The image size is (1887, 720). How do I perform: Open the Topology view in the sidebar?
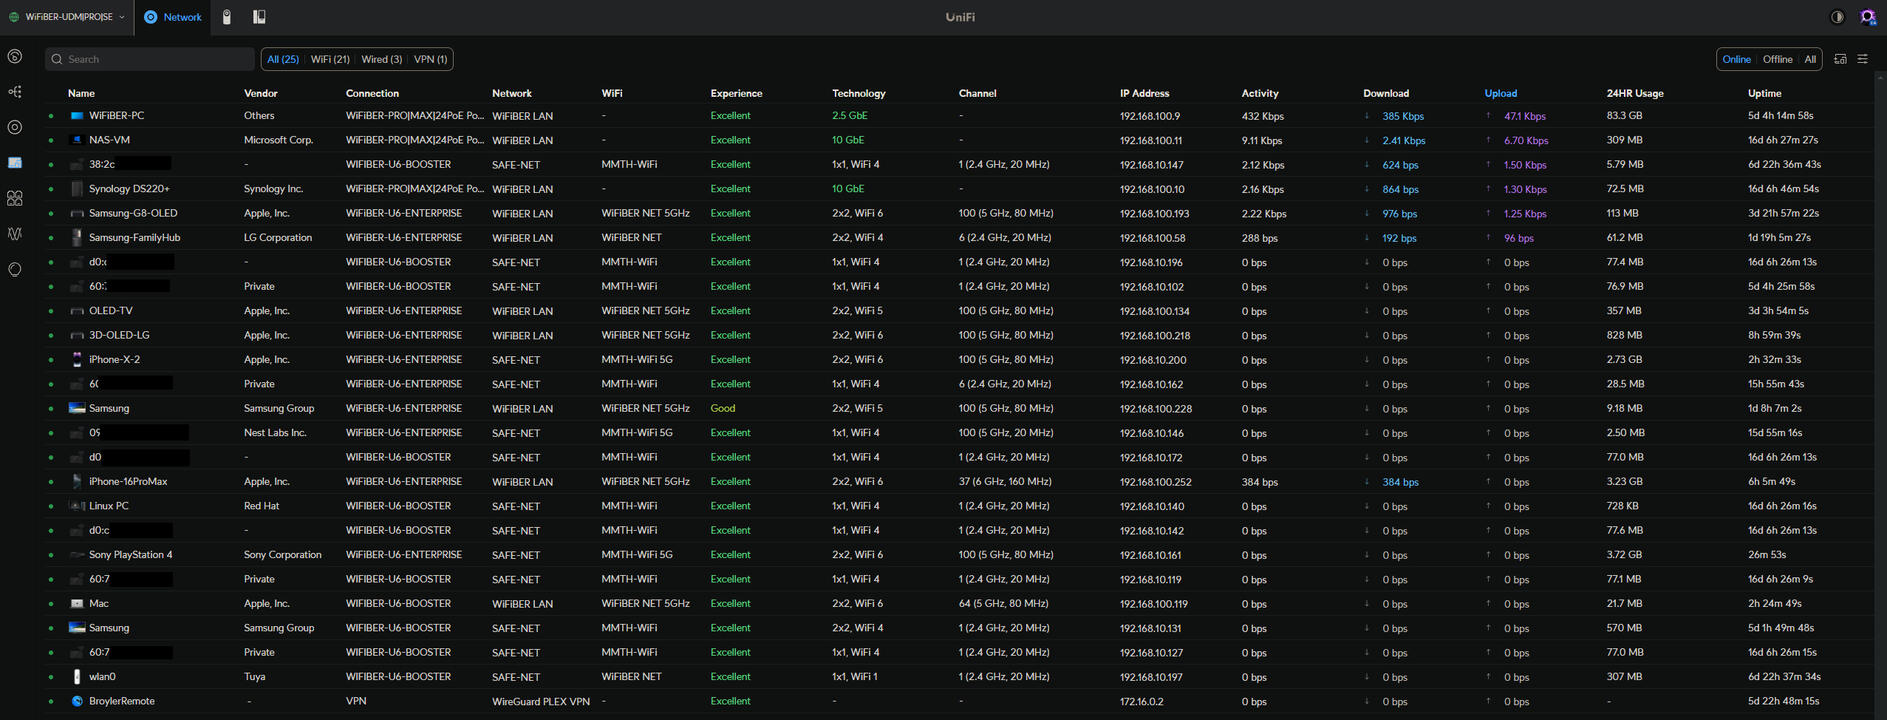pos(15,92)
